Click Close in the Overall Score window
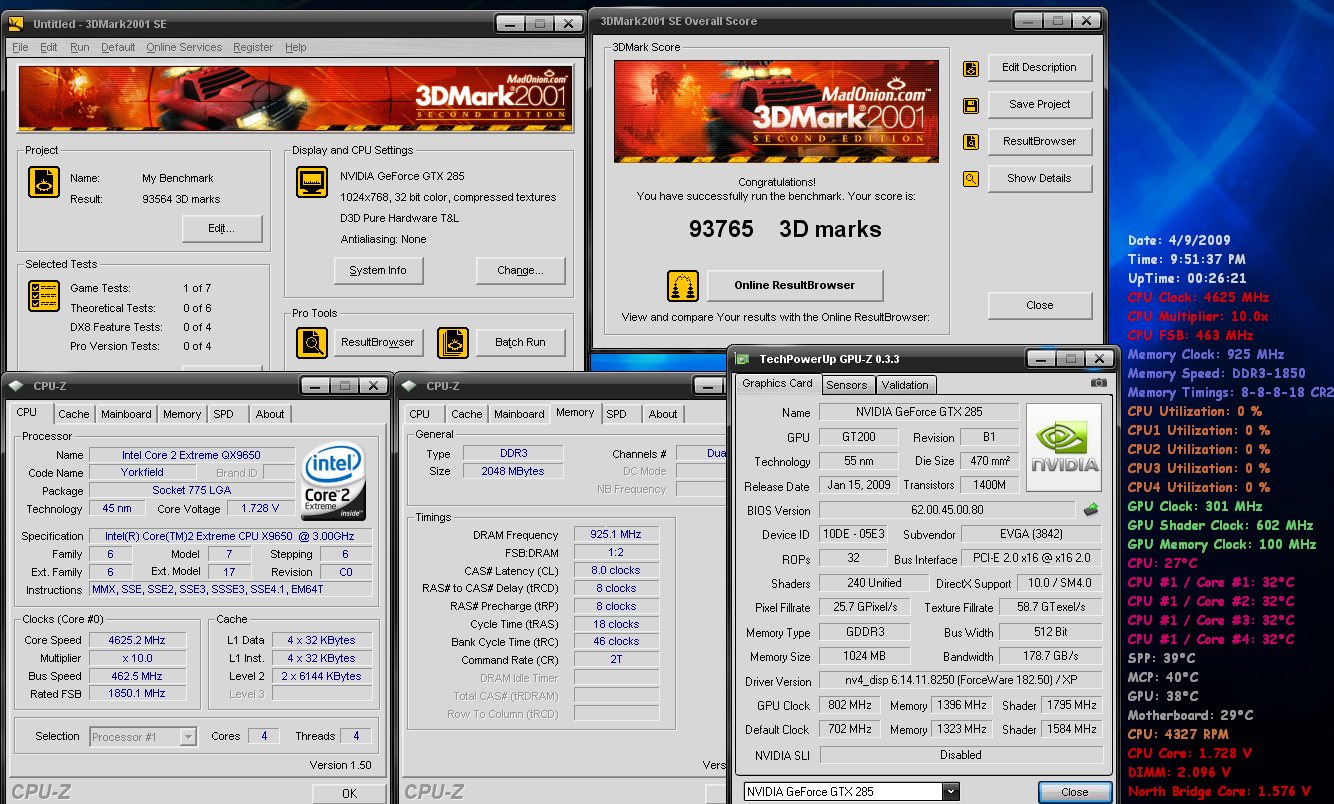The width and height of the screenshot is (1334, 804). [x=1040, y=306]
